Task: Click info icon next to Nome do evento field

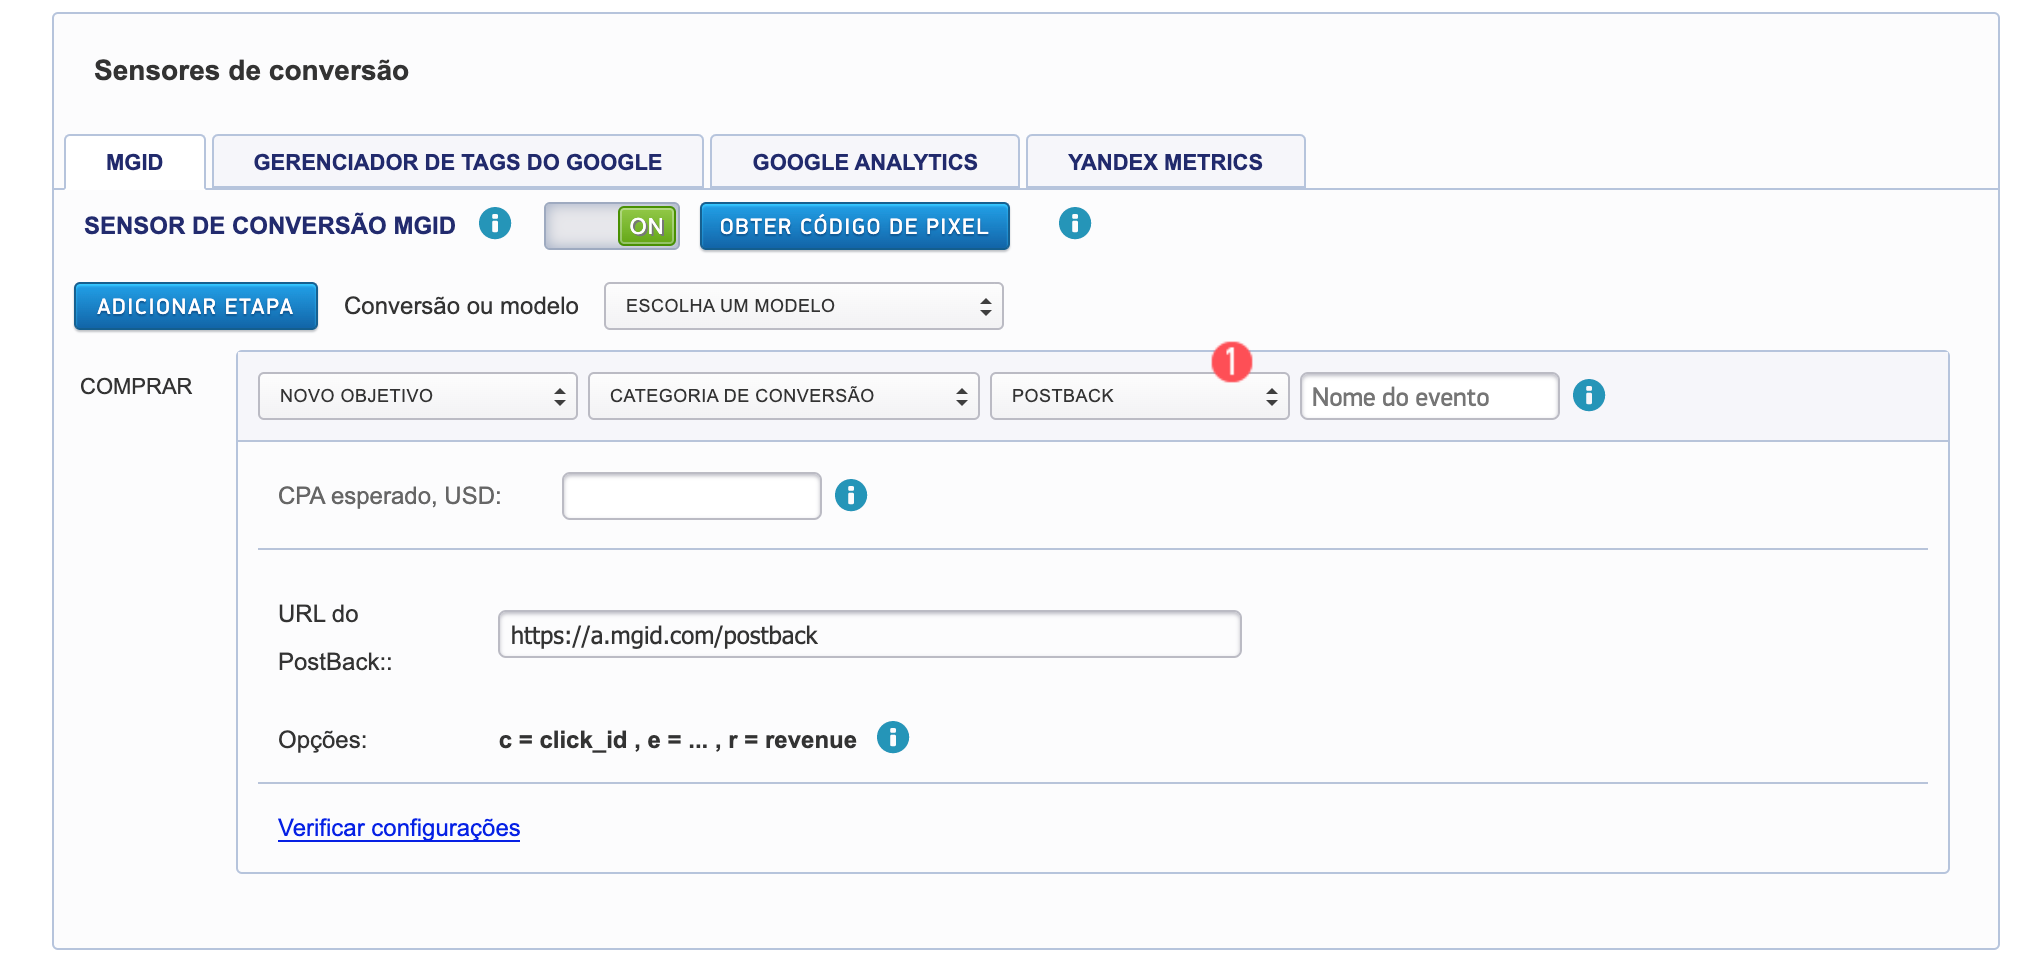Action: click(1588, 395)
